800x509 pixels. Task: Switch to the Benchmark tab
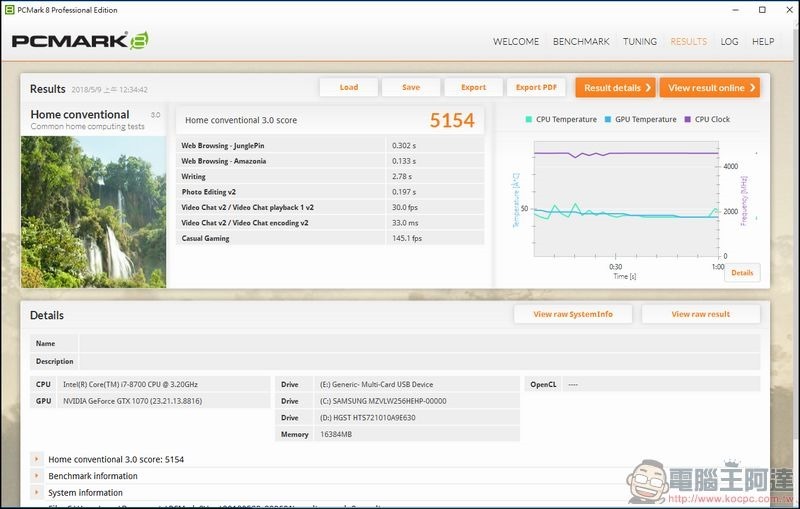(x=581, y=42)
